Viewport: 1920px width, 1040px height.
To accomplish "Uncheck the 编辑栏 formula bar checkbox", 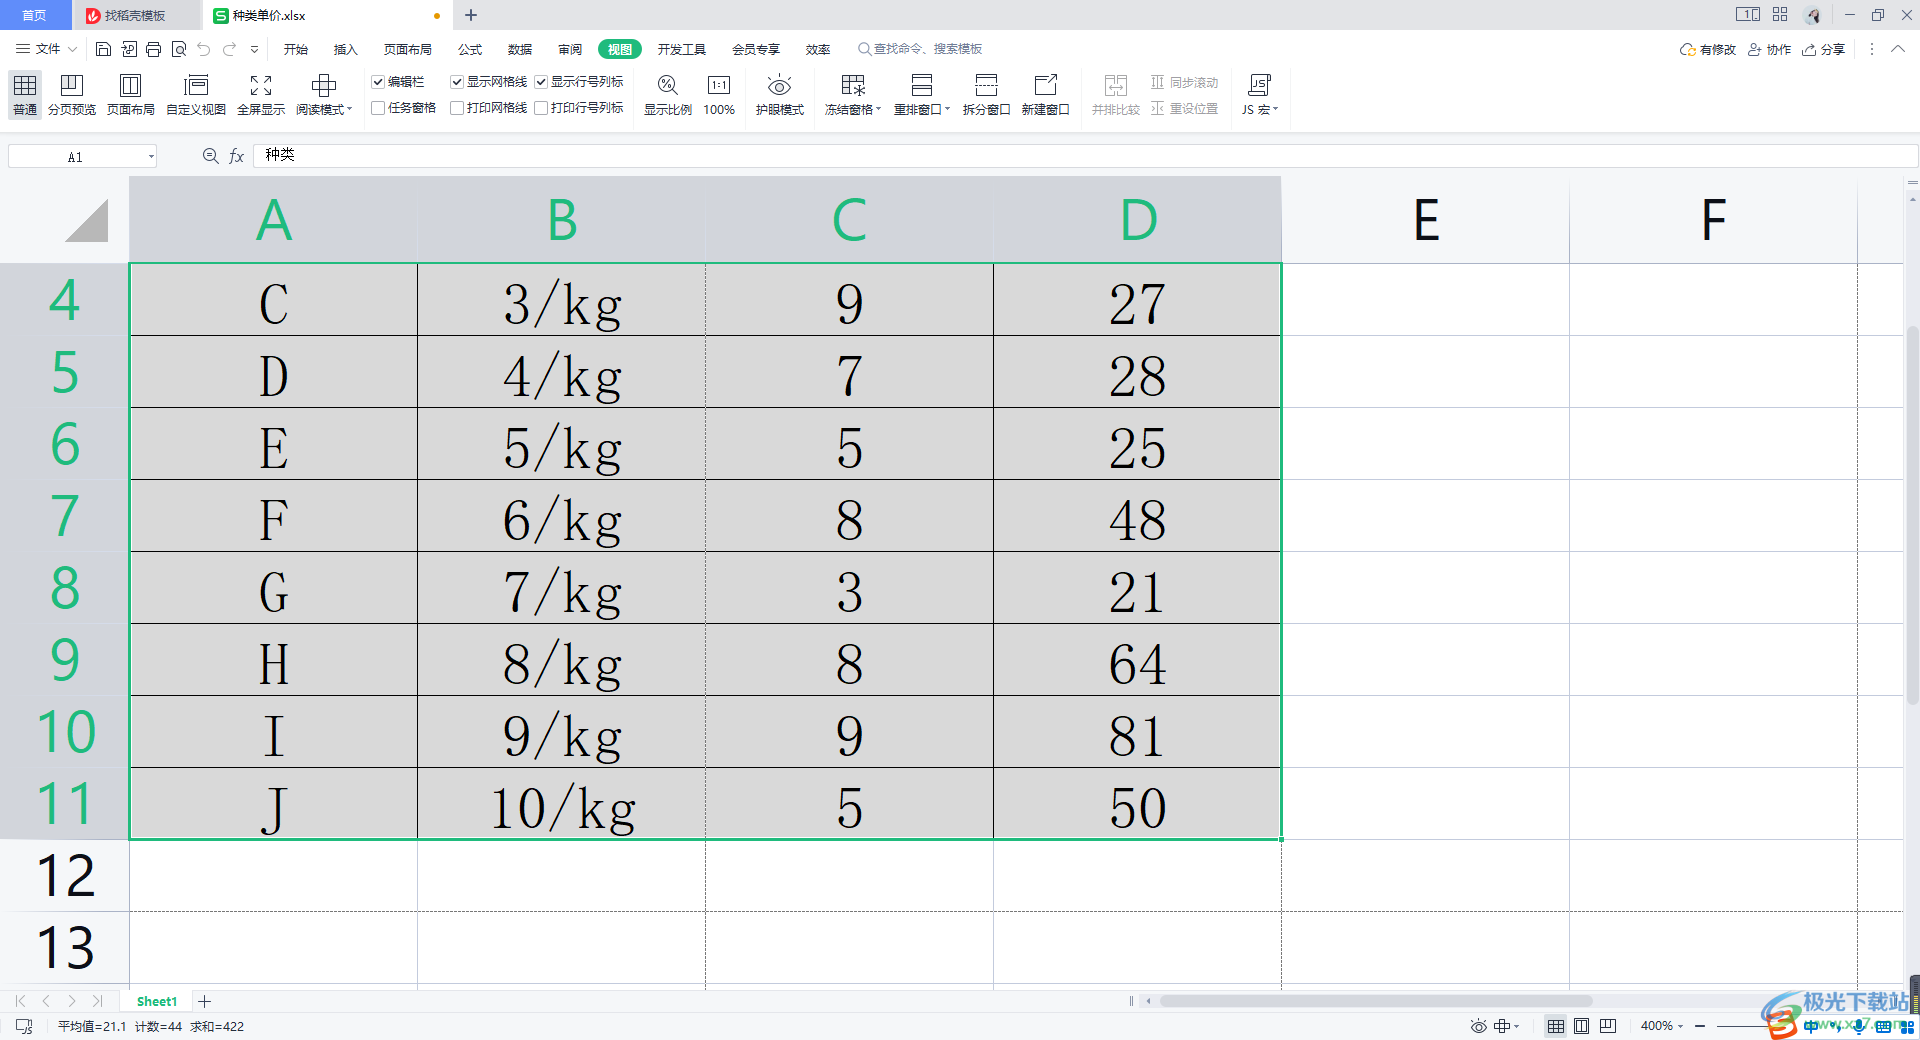I will [x=378, y=82].
